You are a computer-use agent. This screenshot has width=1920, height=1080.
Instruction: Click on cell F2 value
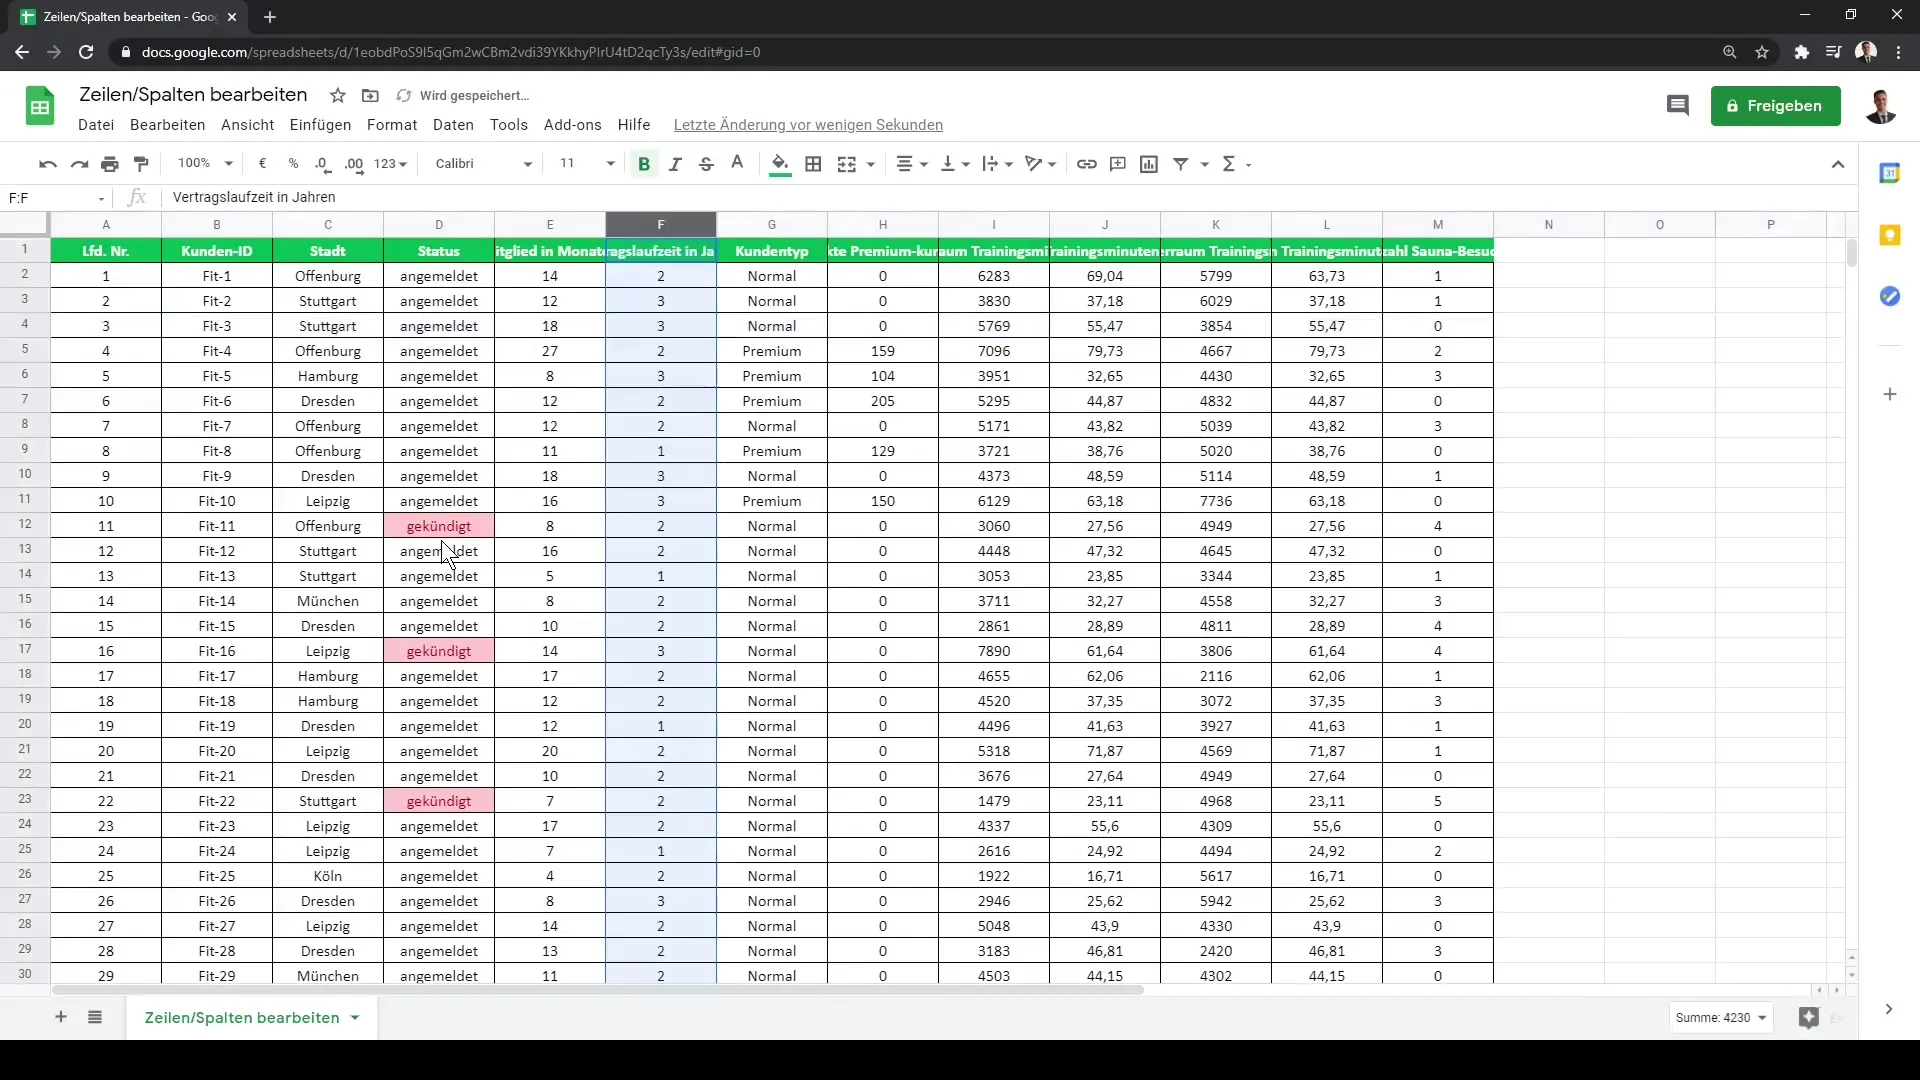click(x=659, y=276)
